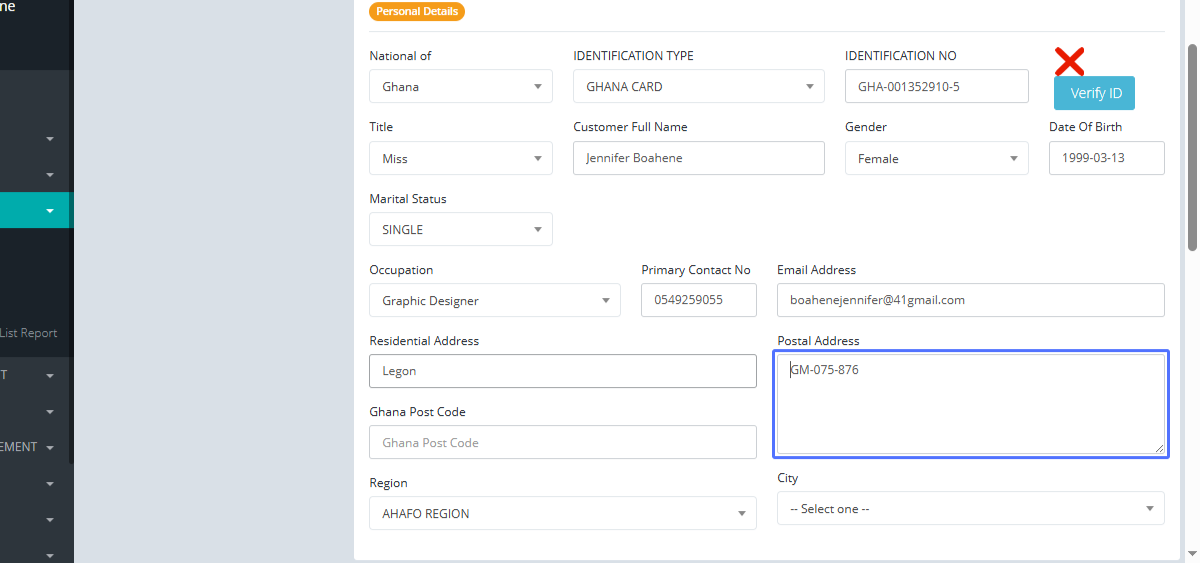Image resolution: width=1200 pixels, height=563 pixels.
Task: Open List Report in the sidebar
Action: [29, 333]
